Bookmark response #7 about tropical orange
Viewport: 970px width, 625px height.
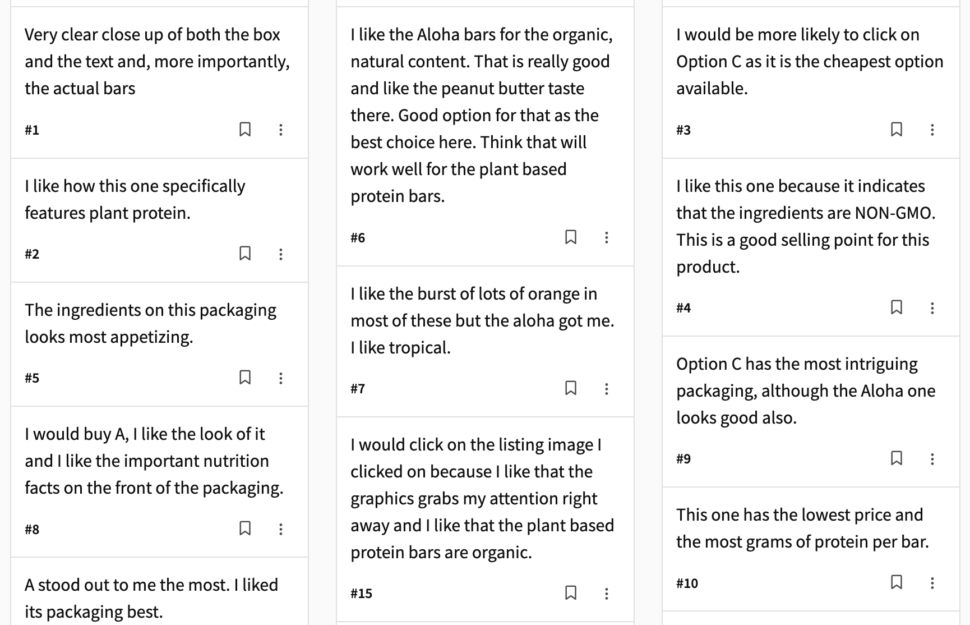pyautogui.click(x=571, y=389)
